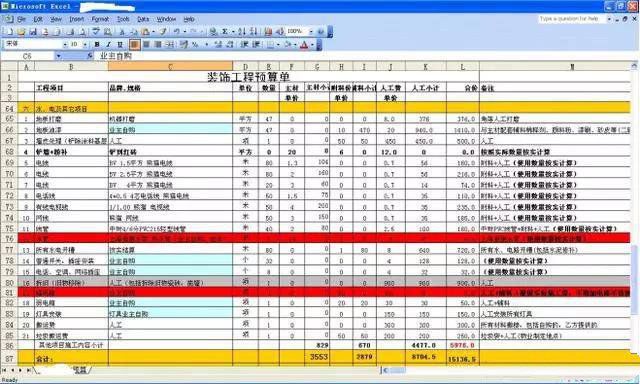This screenshot has height=384, width=640.
Task: Open the Name Box dropdown arrow
Action: point(58,56)
